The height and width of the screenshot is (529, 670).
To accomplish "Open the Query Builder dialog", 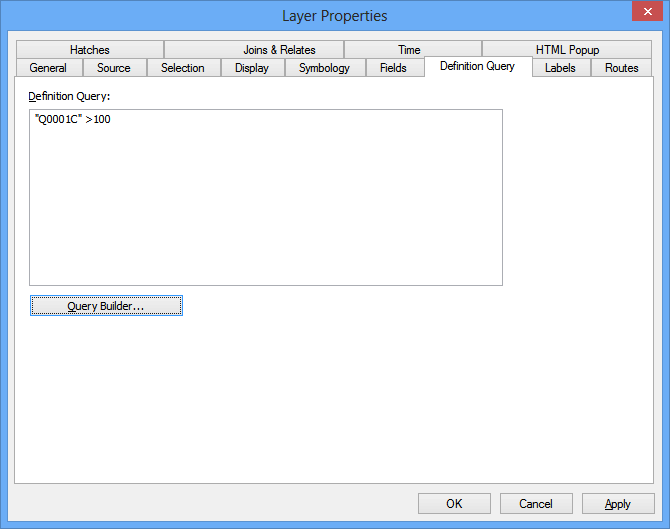I will [x=106, y=306].
